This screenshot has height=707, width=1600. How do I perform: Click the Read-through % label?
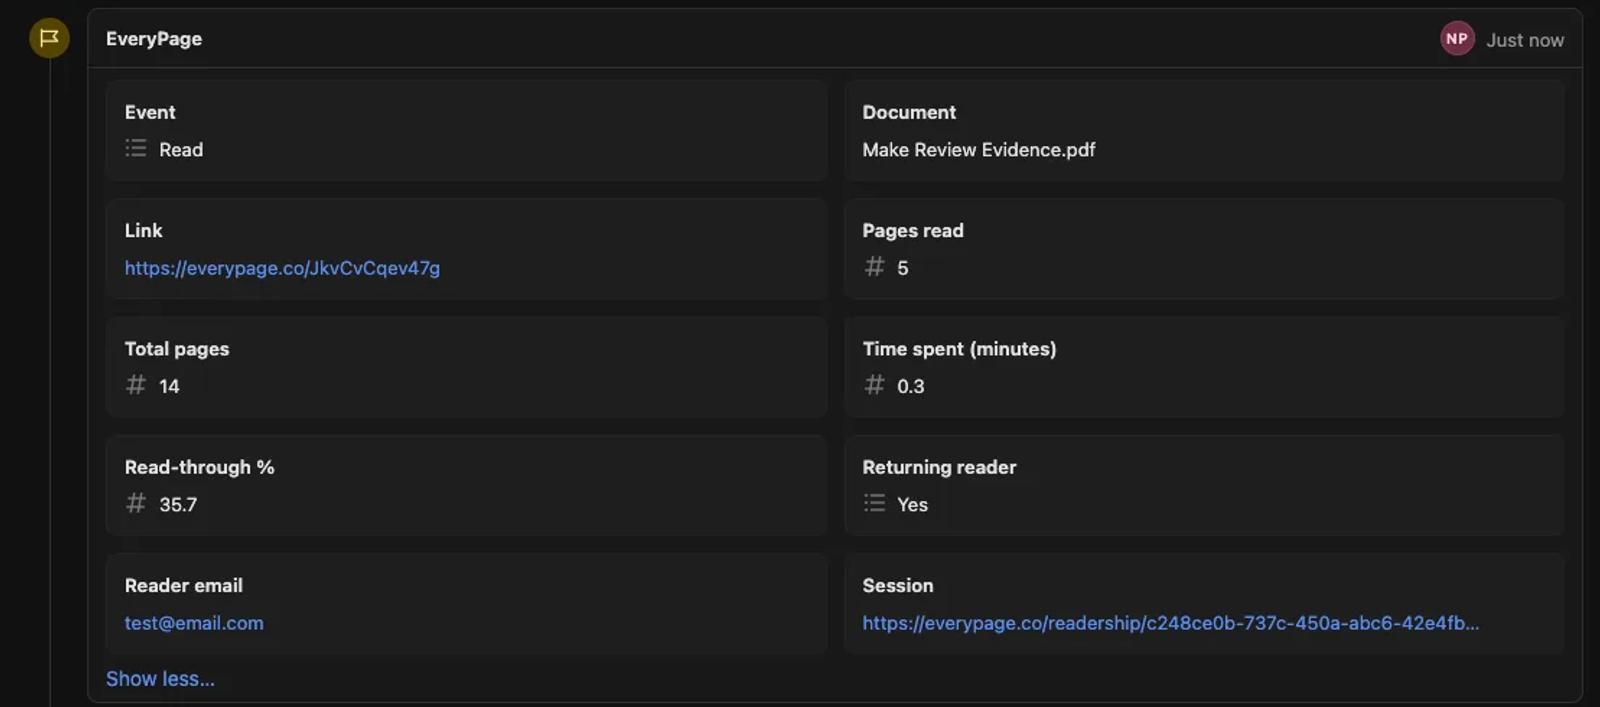199,467
